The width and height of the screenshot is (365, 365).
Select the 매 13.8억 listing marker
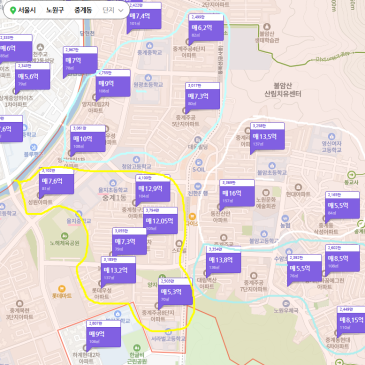[x=224, y=261]
